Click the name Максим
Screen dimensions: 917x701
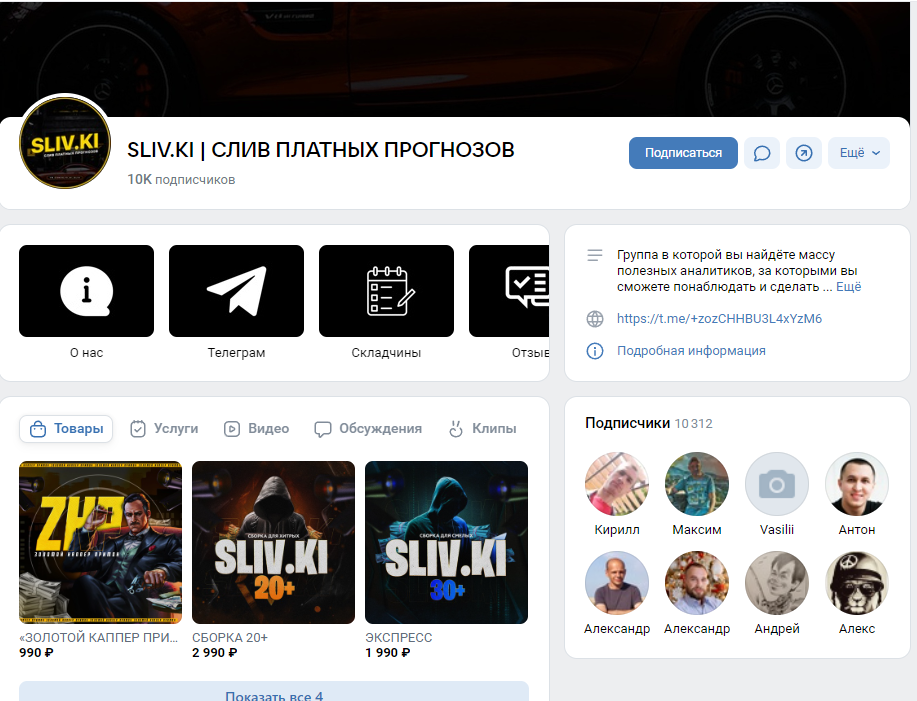coord(697,530)
